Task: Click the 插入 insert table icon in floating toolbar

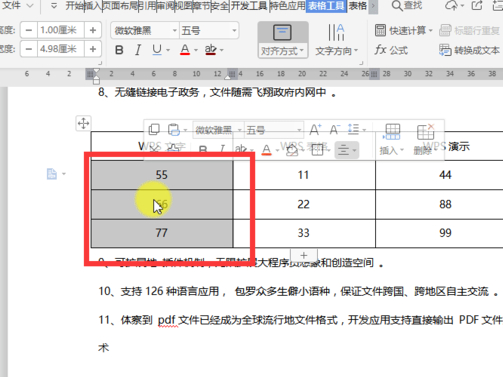Action: (392, 132)
